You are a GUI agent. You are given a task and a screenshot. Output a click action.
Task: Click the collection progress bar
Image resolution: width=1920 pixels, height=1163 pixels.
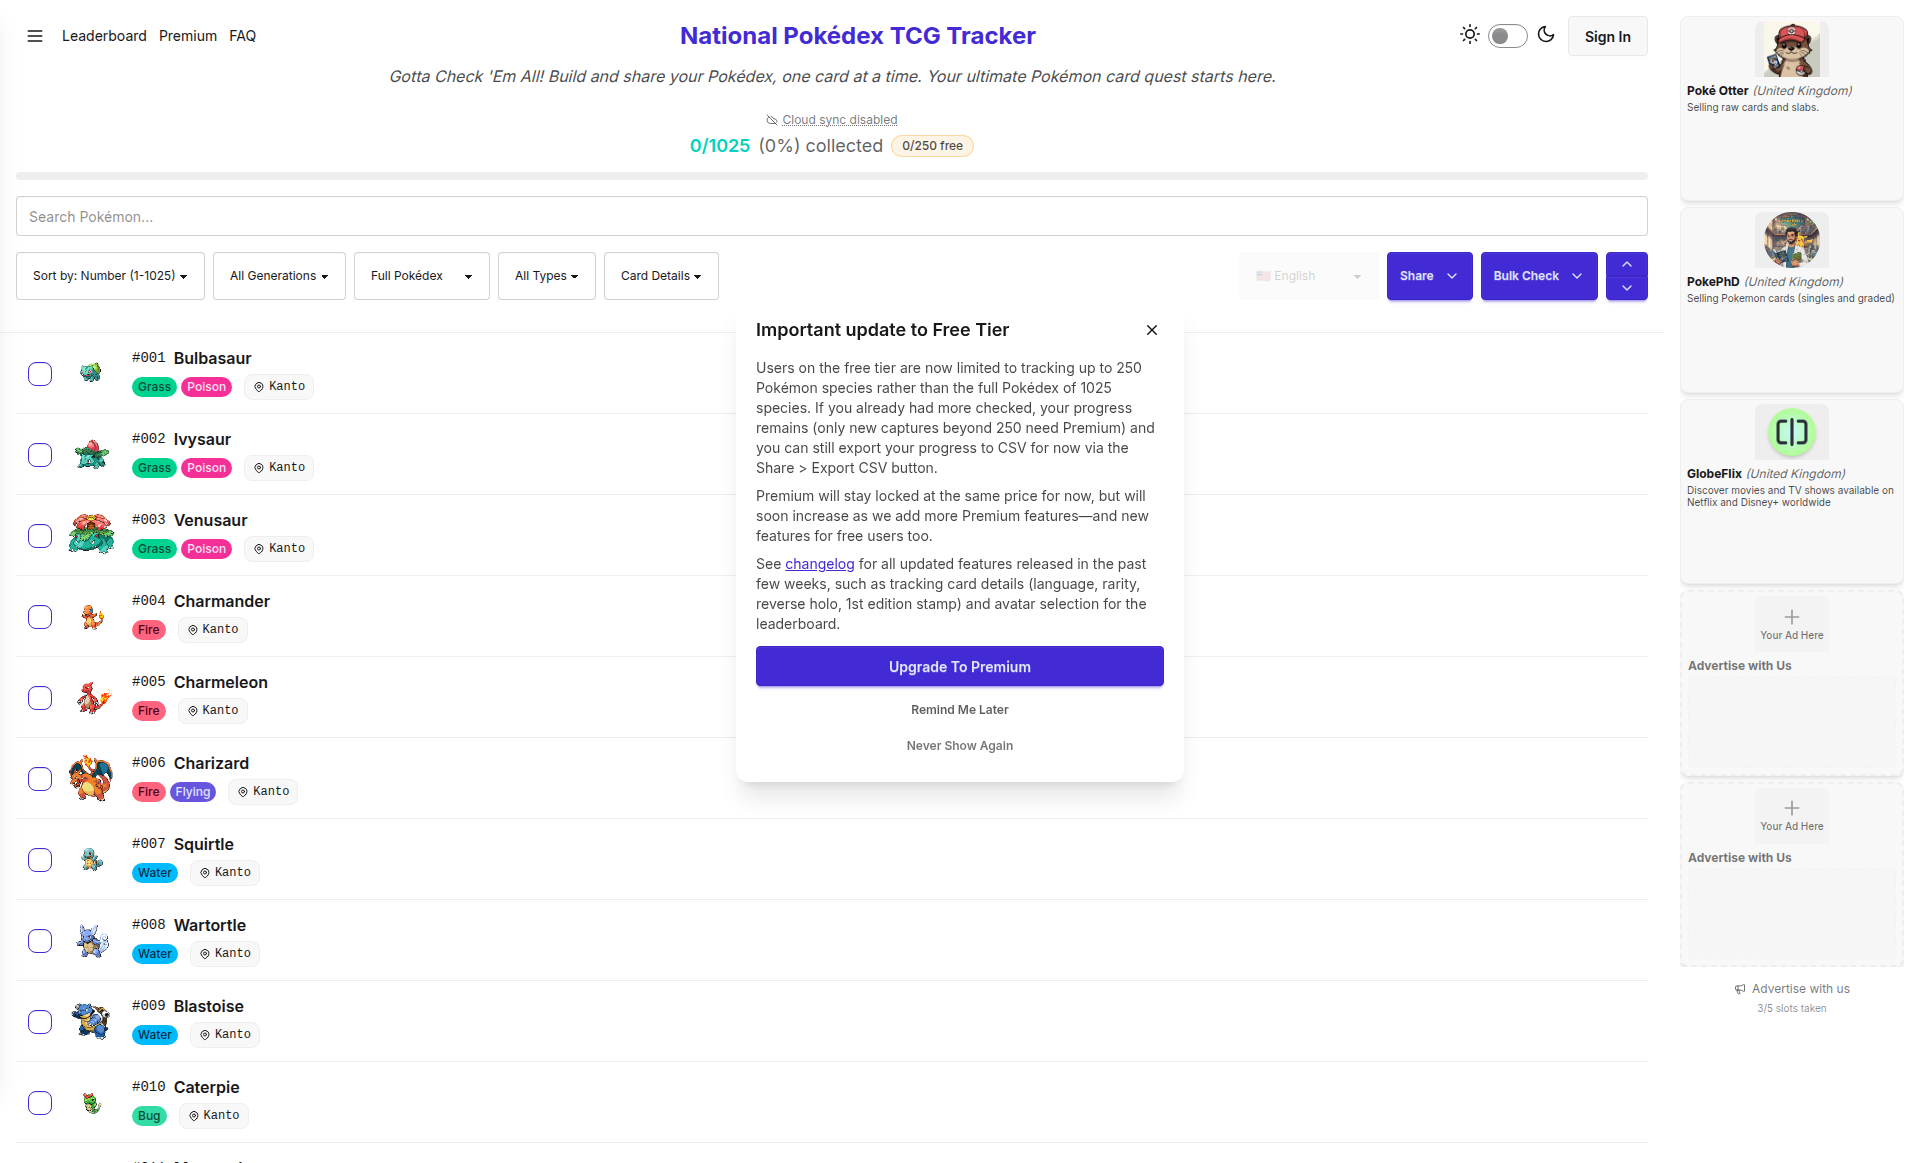pos(832,176)
